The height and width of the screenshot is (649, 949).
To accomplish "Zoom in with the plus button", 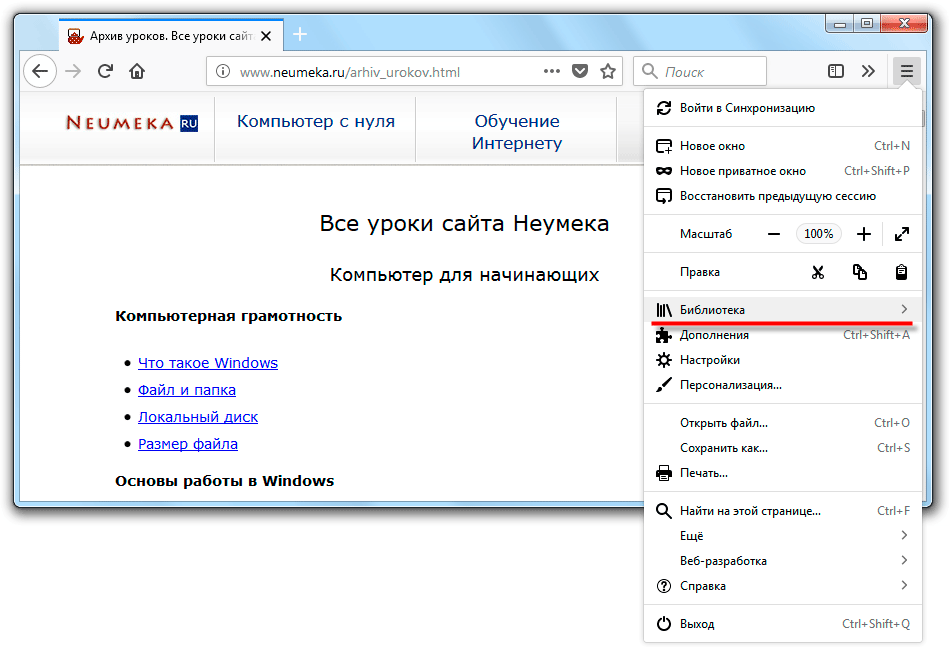I will tap(864, 234).
